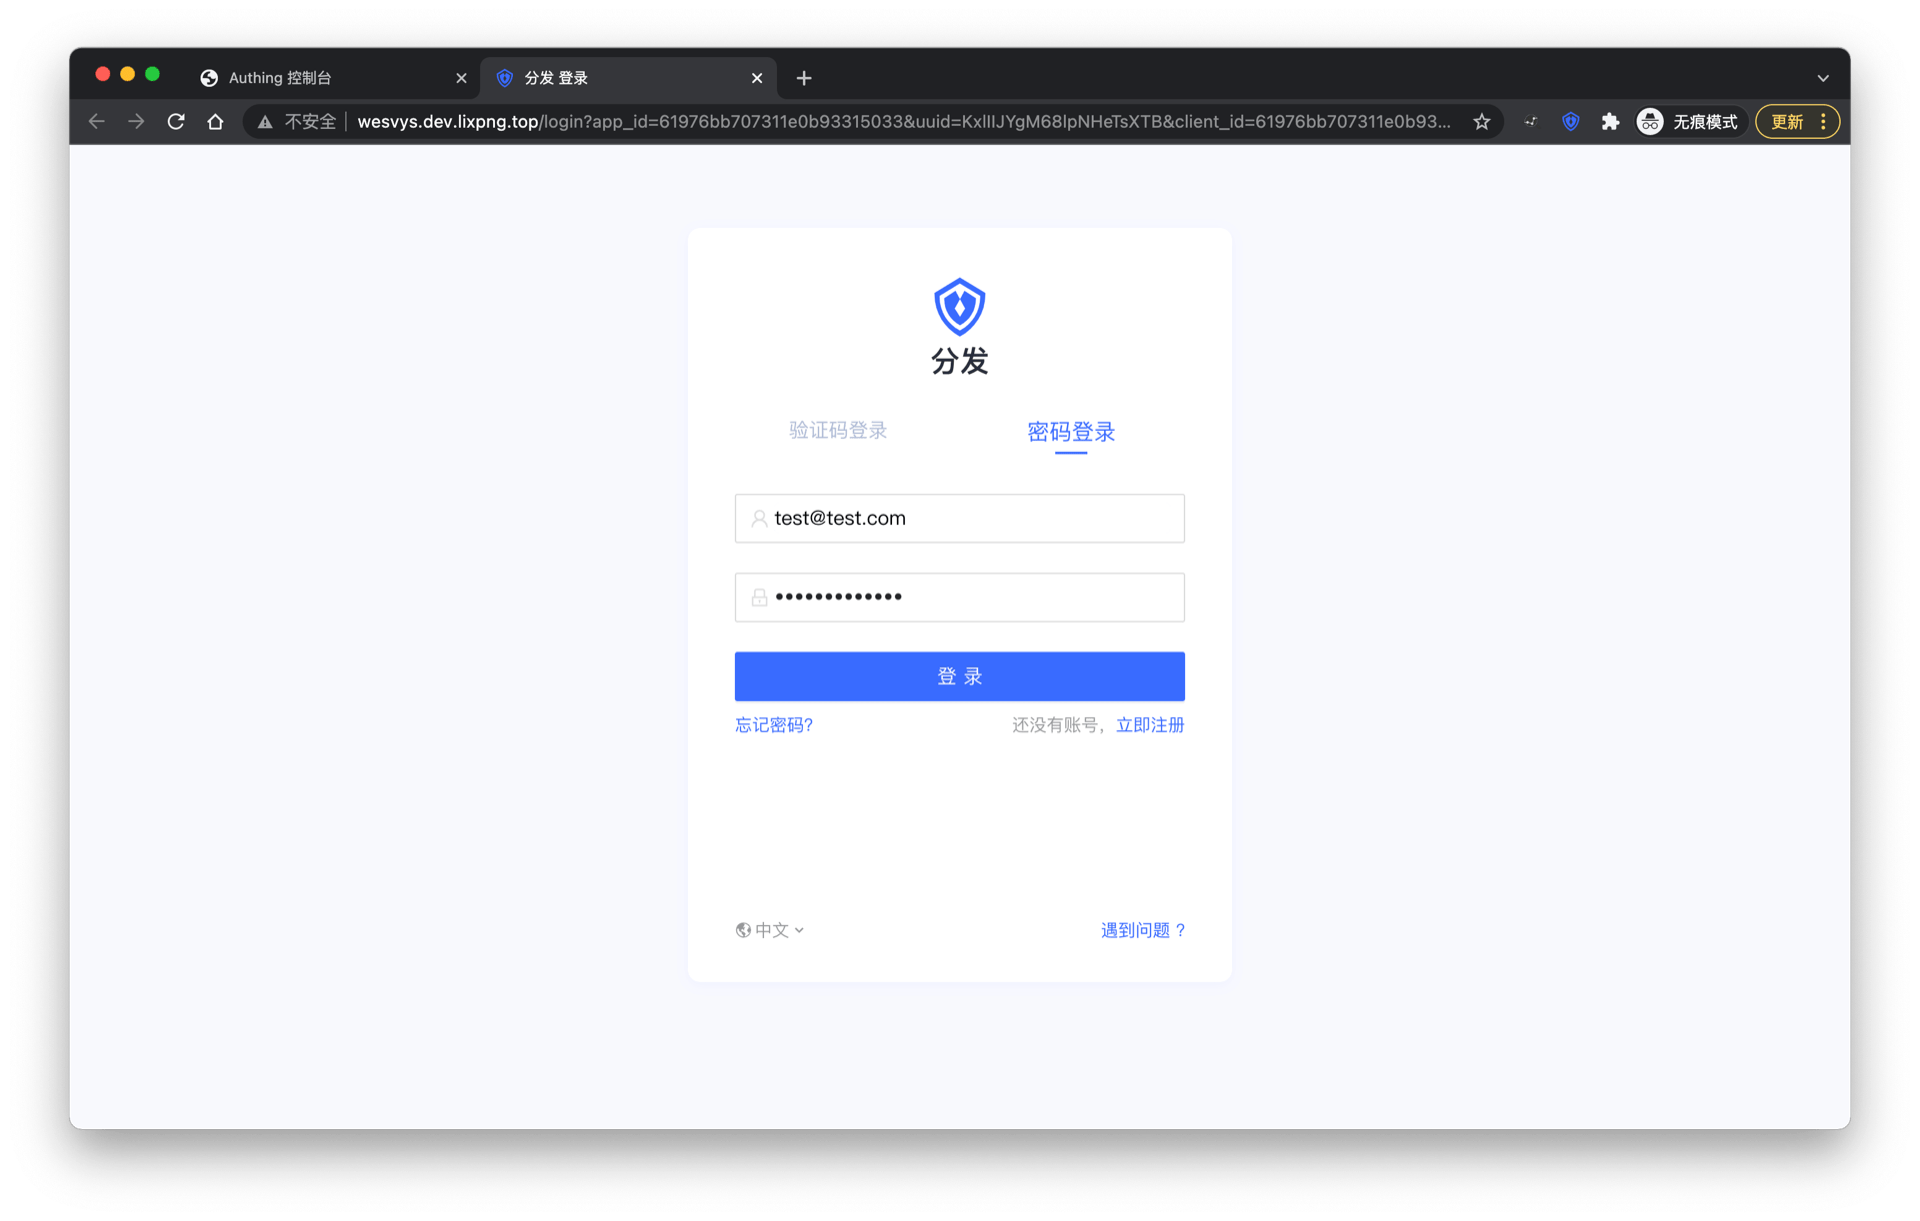Click the 忘记密码? link
Image resolution: width=1920 pixels, height=1221 pixels.
774,725
